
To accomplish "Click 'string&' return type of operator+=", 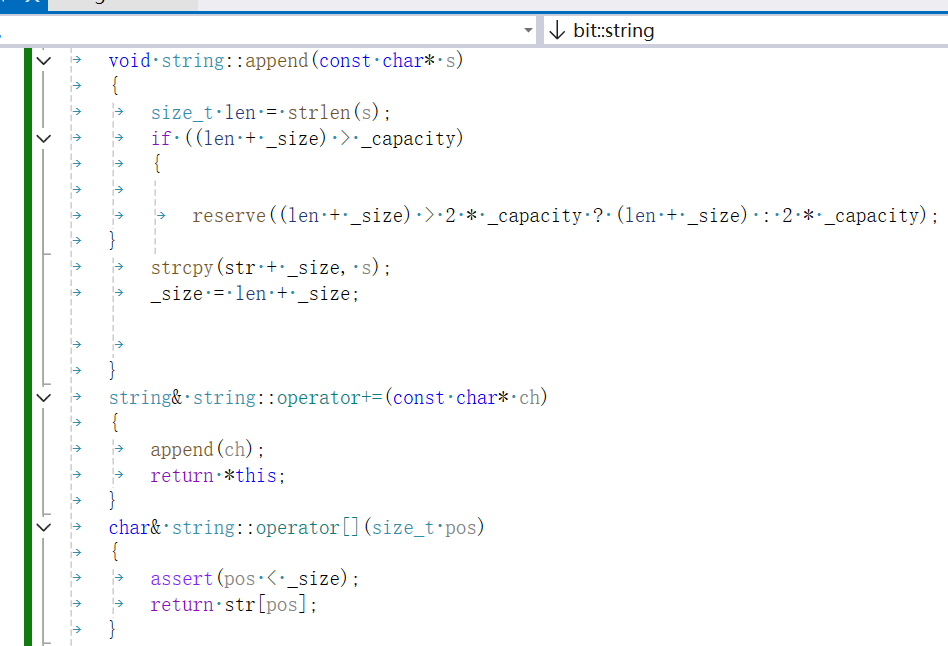I will pos(145,397).
